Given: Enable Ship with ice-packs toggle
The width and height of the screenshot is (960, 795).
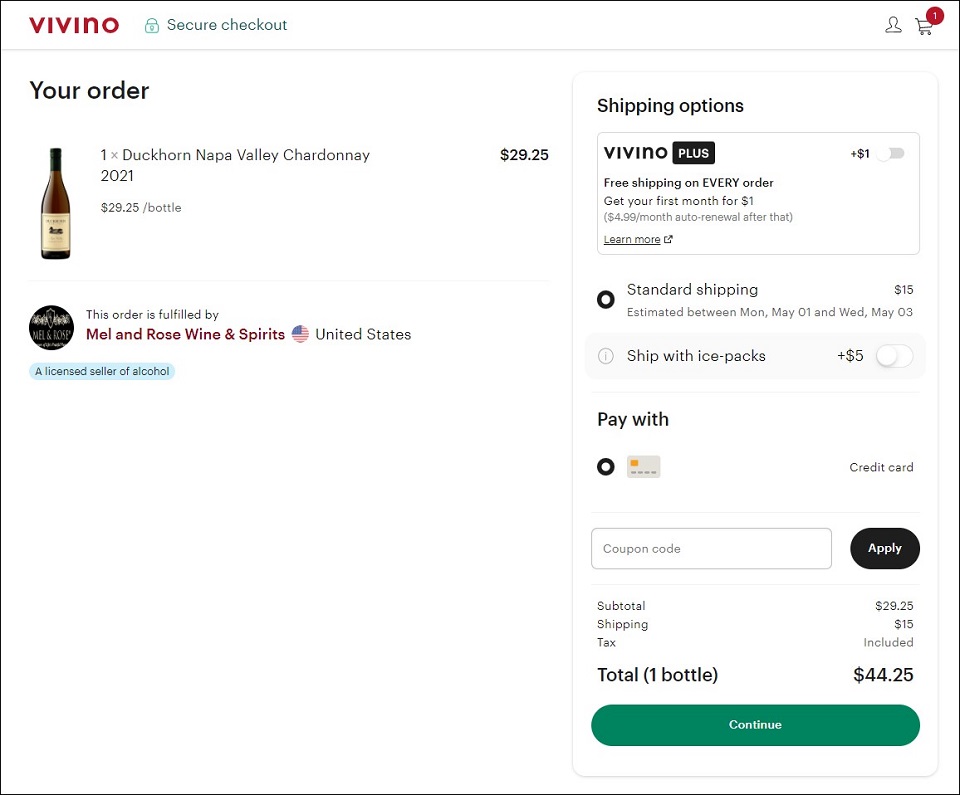Looking at the screenshot, I should [x=894, y=356].
